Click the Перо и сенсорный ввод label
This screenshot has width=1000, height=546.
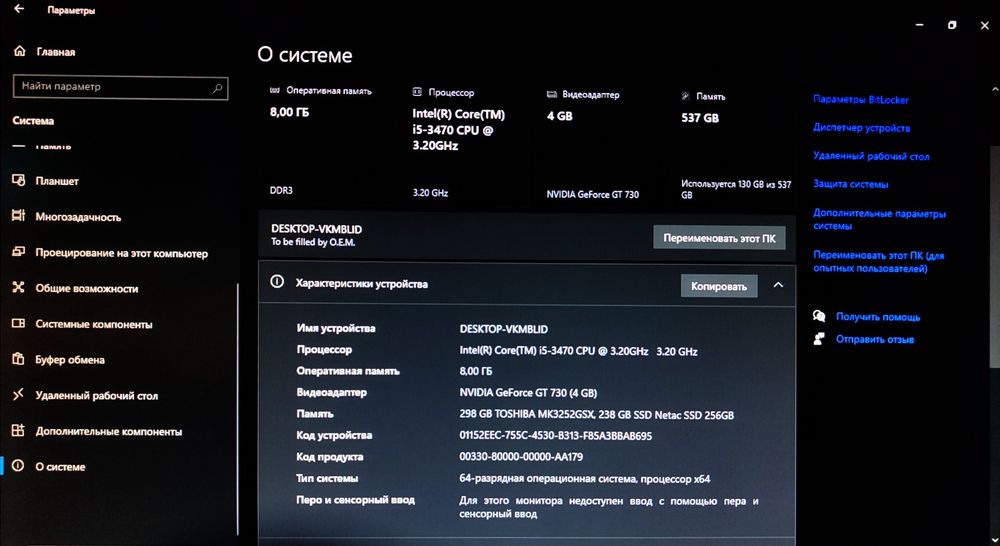(355, 500)
